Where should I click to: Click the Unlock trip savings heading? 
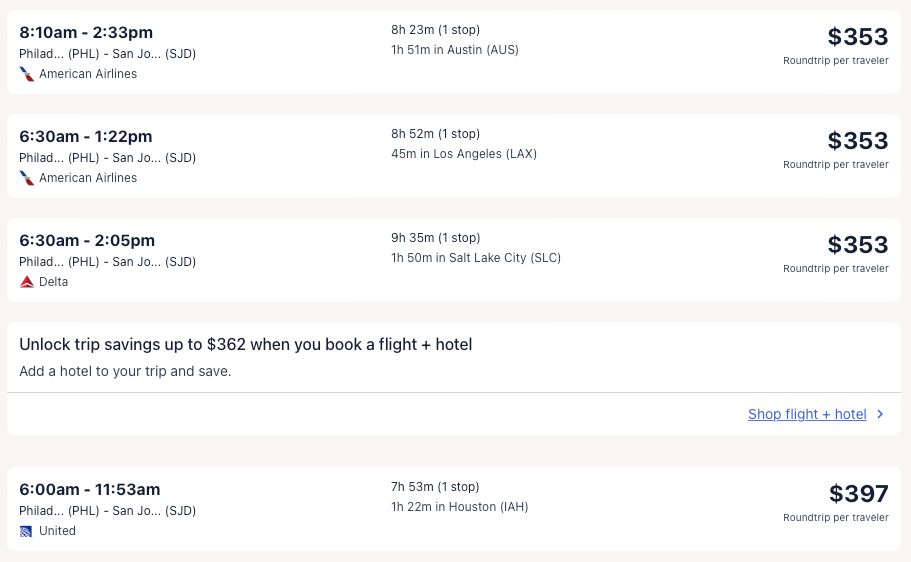[x=246, y=345]
